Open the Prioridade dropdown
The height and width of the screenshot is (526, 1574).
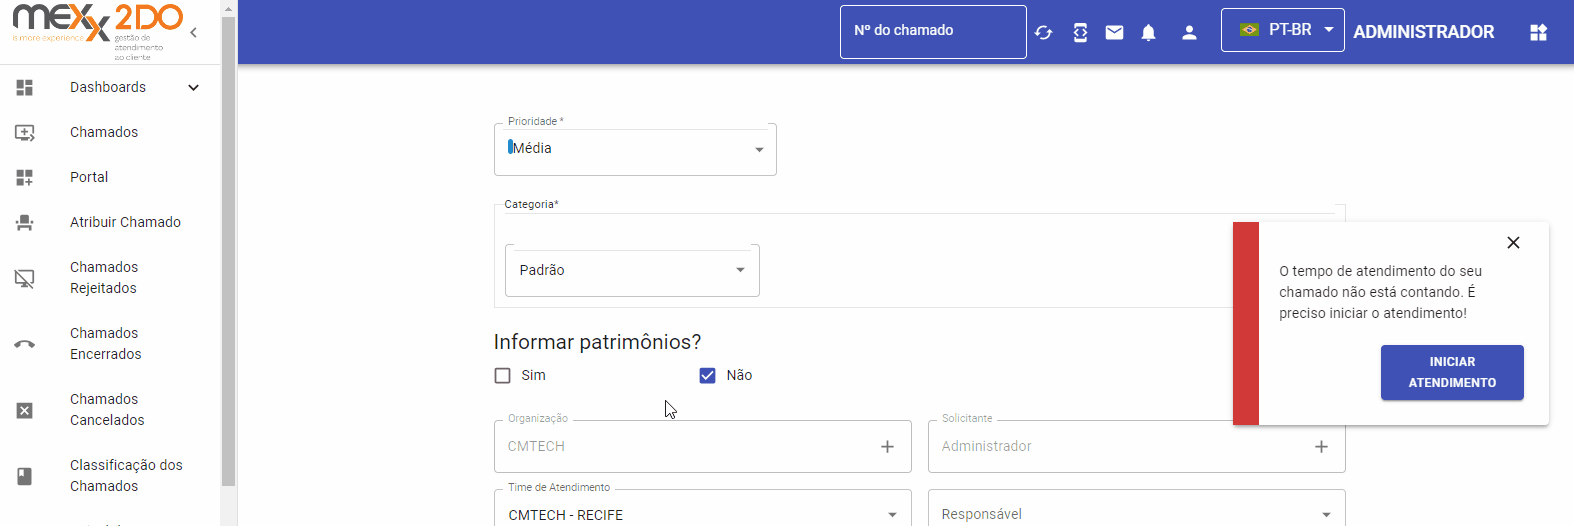(x=635, y=149)
